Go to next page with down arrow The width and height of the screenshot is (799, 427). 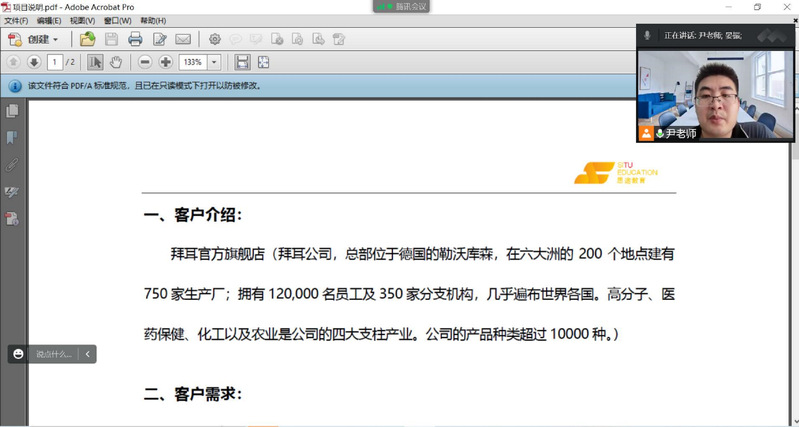point(34,62)
